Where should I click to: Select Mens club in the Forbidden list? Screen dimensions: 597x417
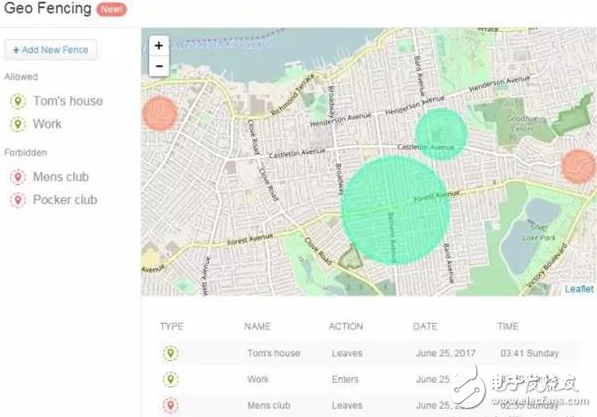coord(61,177)
